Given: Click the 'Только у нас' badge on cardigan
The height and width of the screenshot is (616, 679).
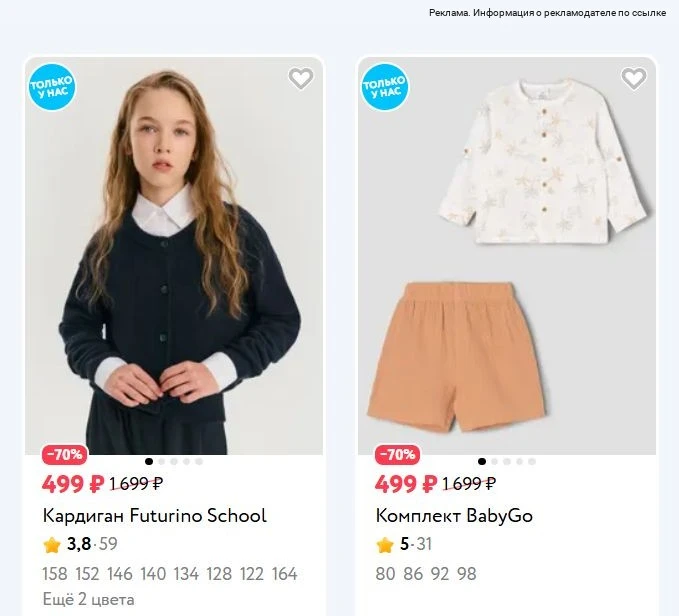Looking at the screenshot, I should pyautogui.click(x=52, y=87).
